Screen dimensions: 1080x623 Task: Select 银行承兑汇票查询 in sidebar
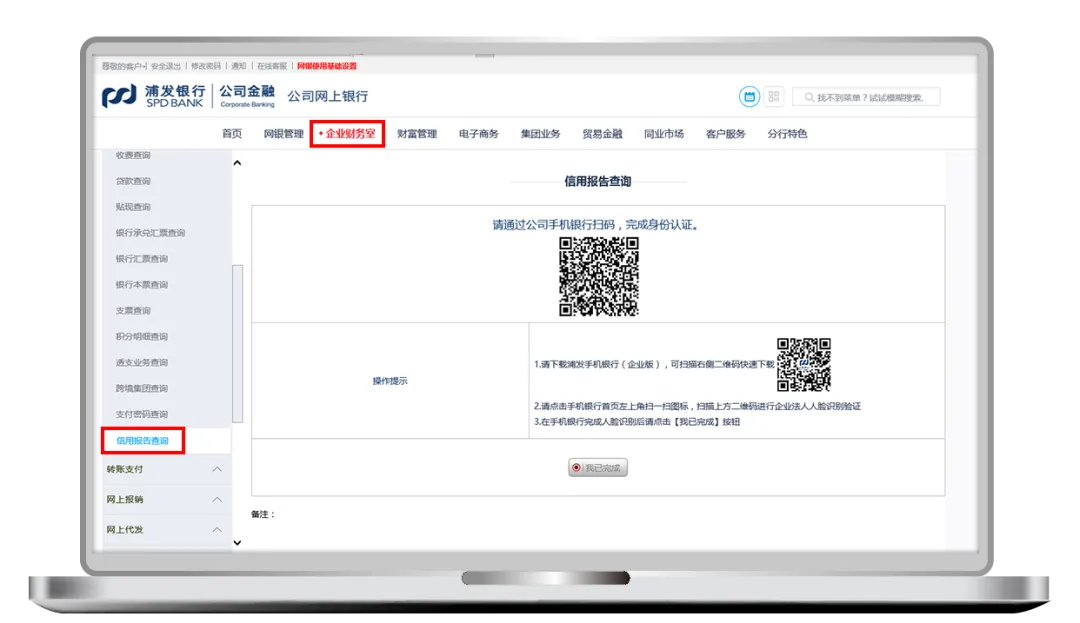click(150, 233)
